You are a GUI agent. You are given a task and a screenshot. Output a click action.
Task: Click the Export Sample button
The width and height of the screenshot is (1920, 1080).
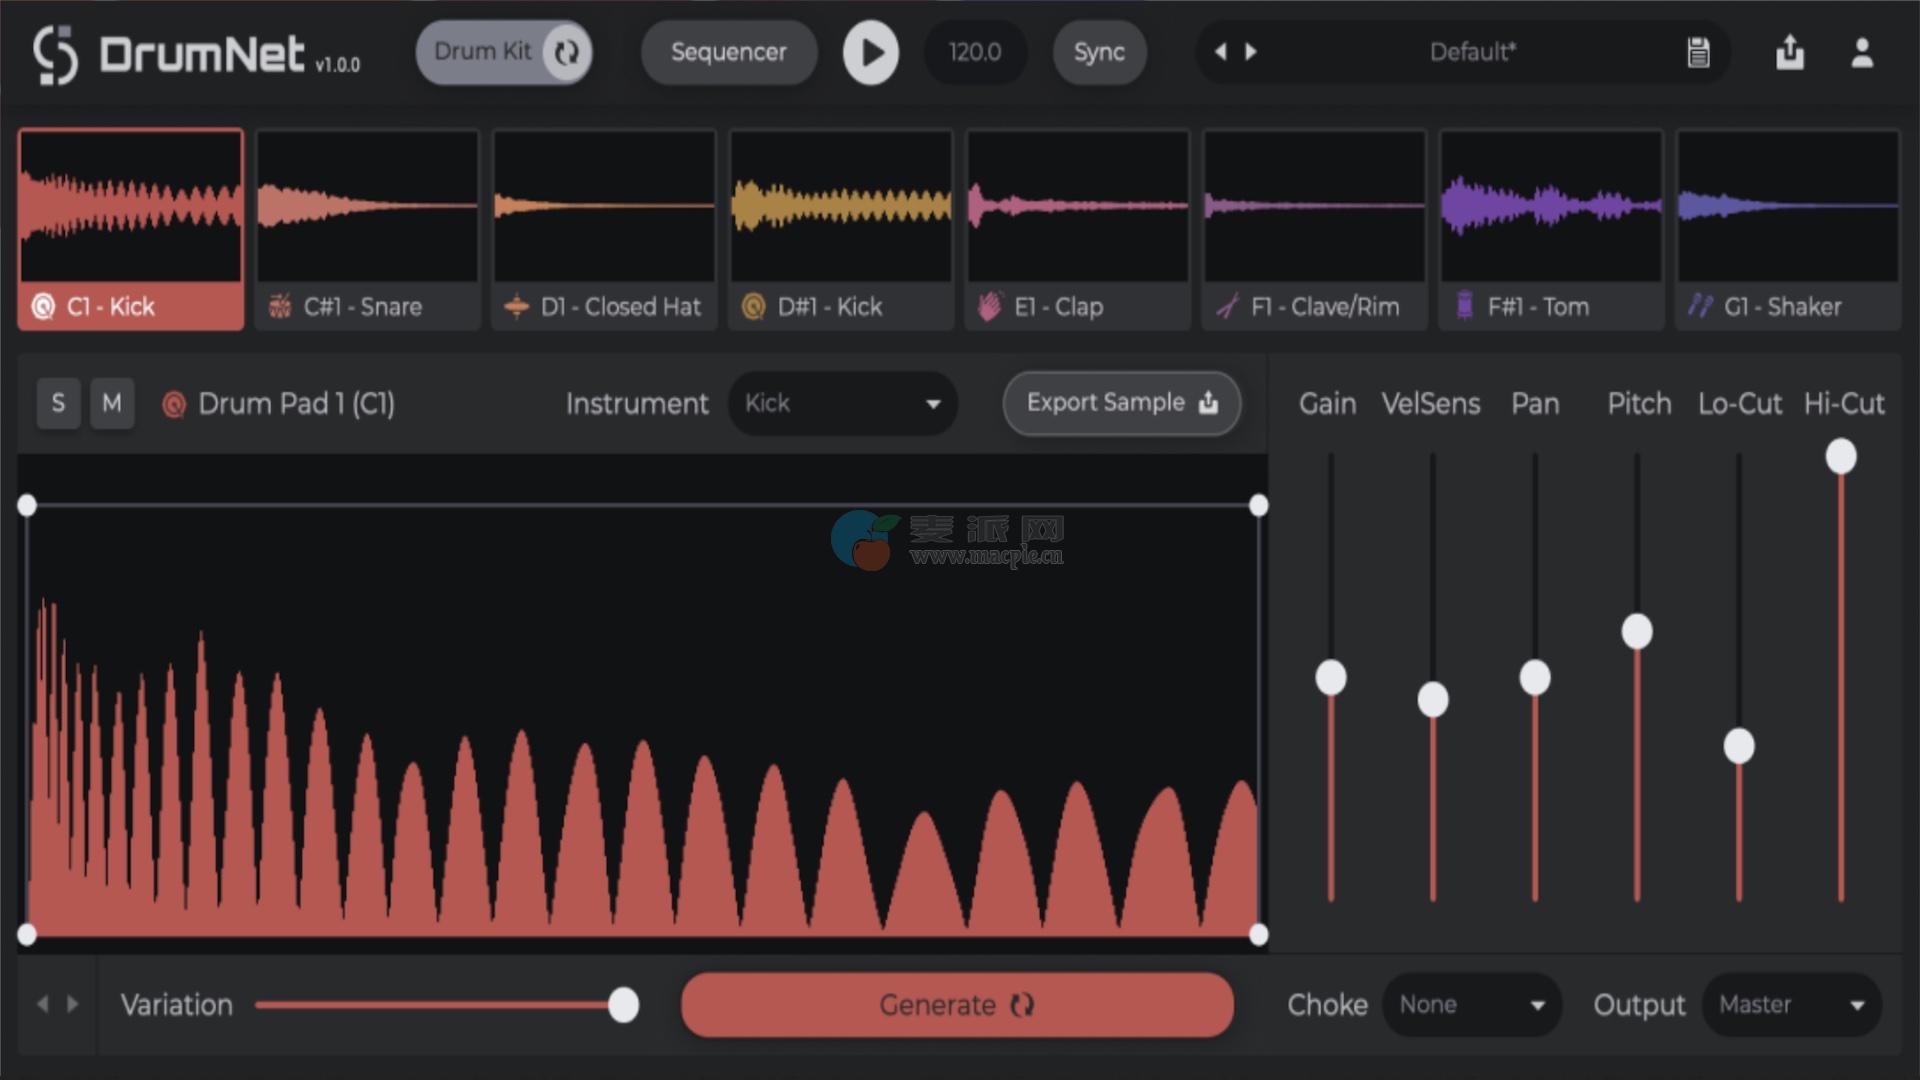[1121, 403]
